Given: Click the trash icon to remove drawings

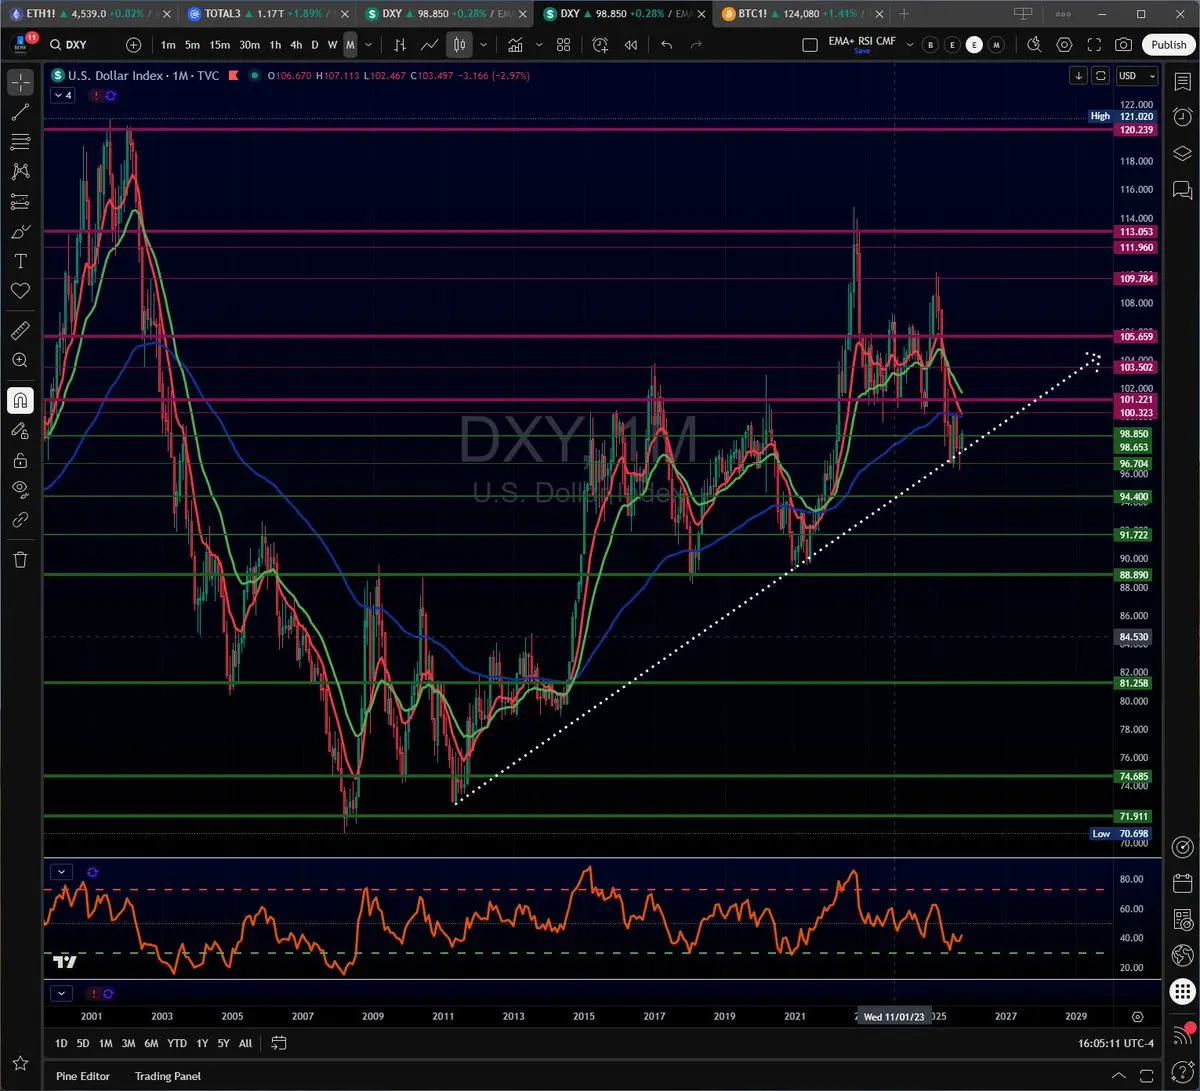Looking at the screenshot, I should point(20,559).
